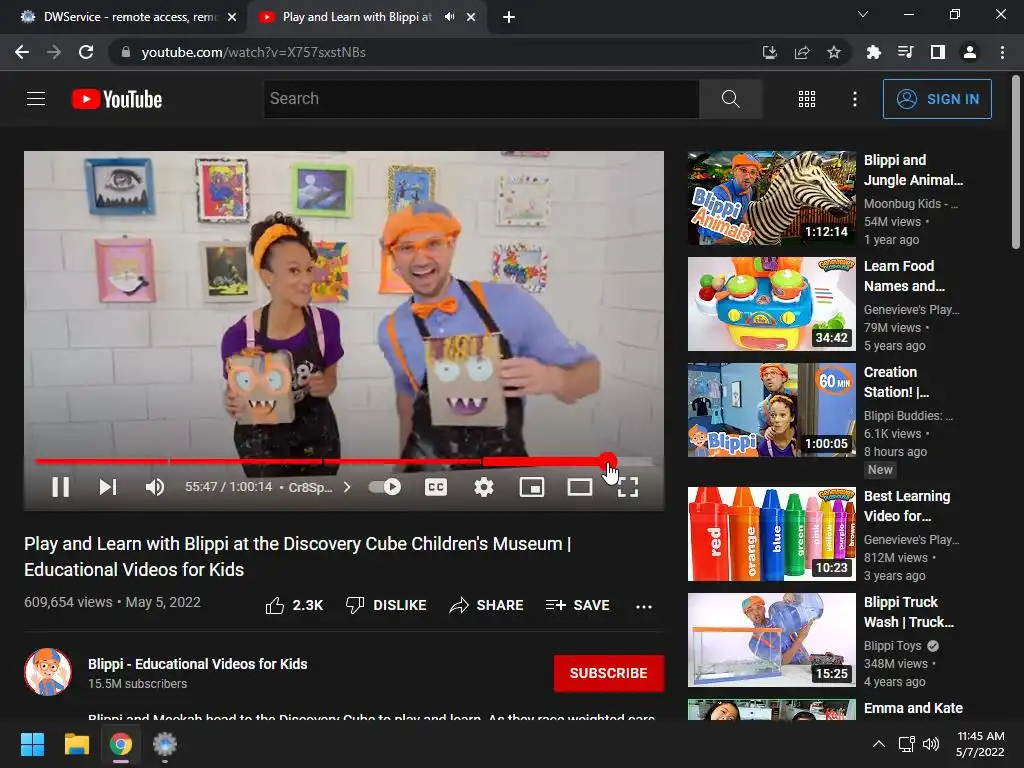Image resolution: width=1024 pixels, height=768 pixels.
Task: Click the search magnifier button
Action: tap(730, 99)
